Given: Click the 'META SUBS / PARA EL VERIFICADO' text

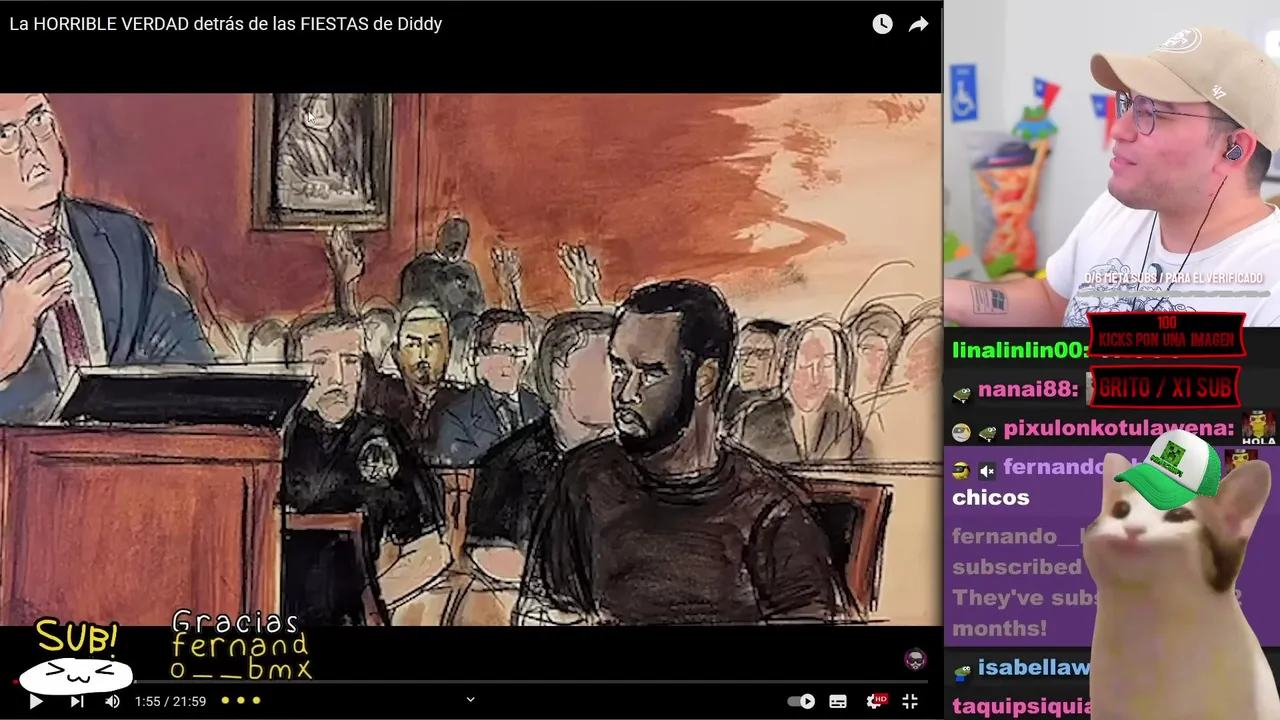Looking at the screenshot, I should pyautogui.click(x=1174, y=278).
